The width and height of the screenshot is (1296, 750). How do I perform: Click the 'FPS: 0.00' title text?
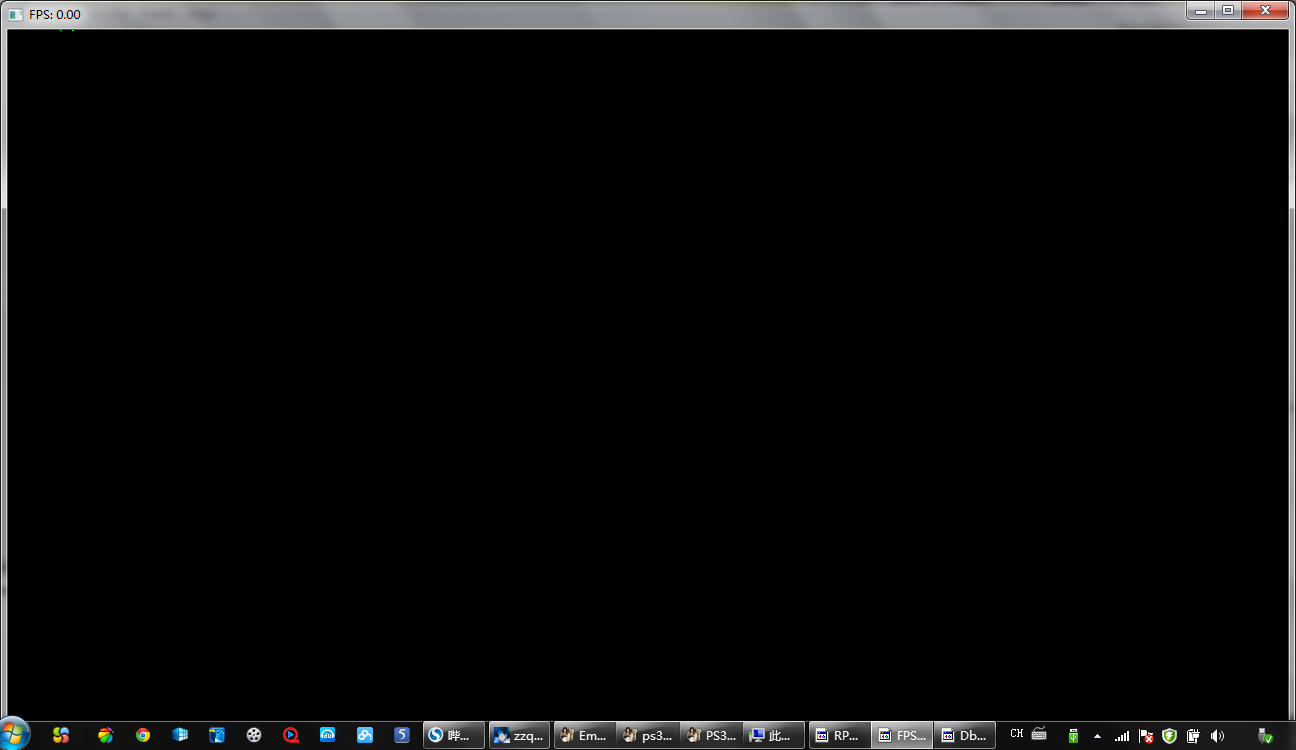tap(55, 15)
